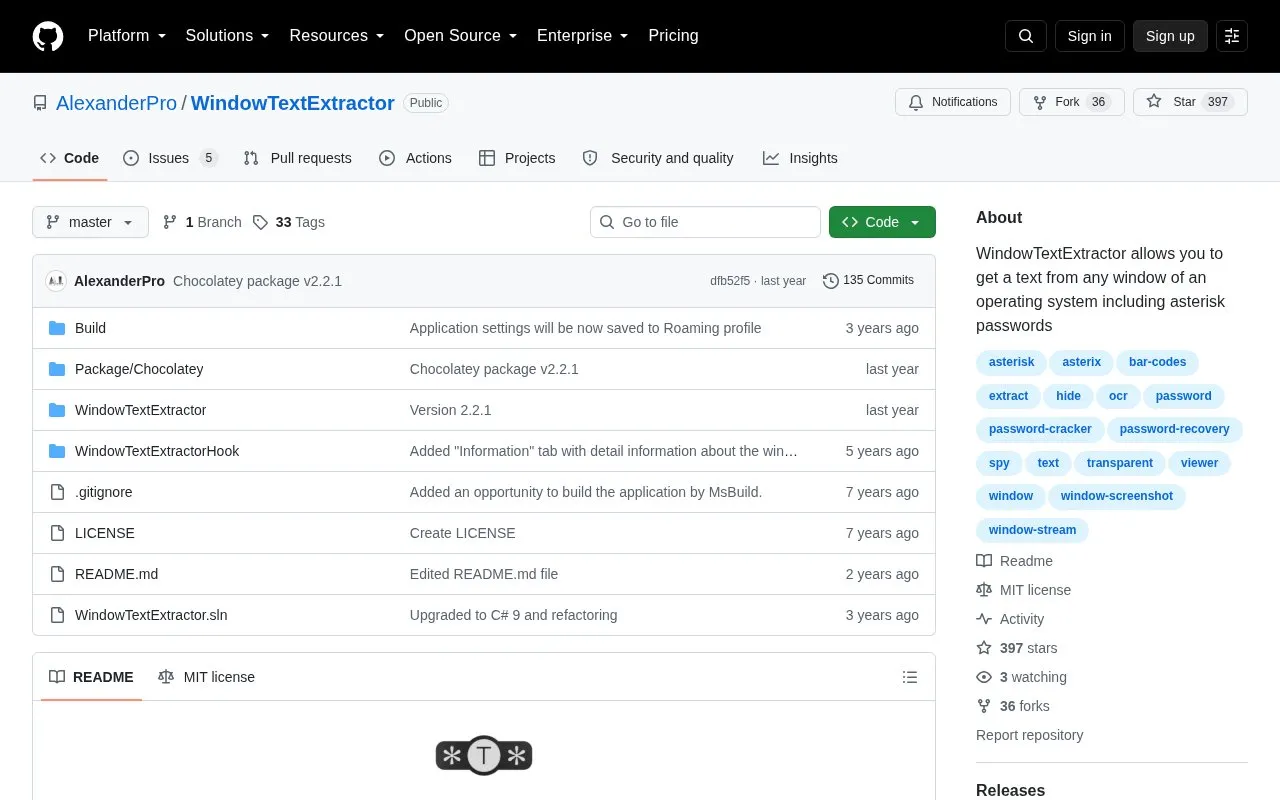View the 397 stars link
The width and height of the screenshot is (1280, 800).
tap(1016, 648)
